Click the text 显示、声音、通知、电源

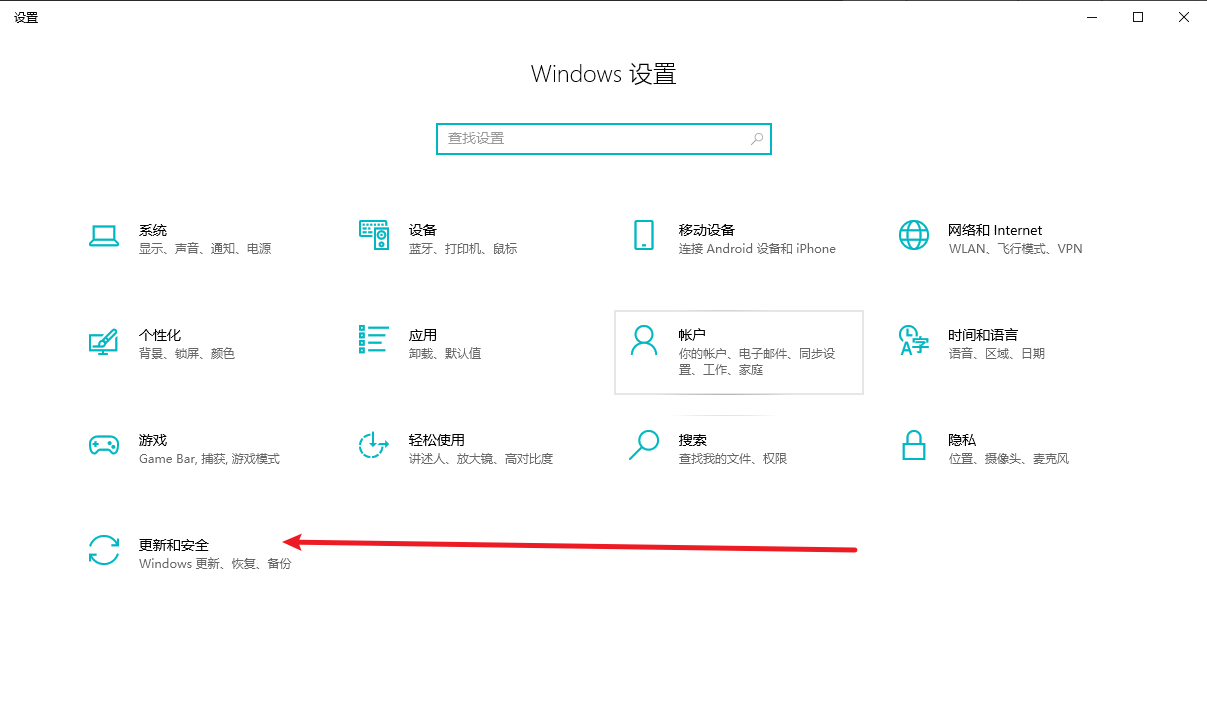coord(205,249)
